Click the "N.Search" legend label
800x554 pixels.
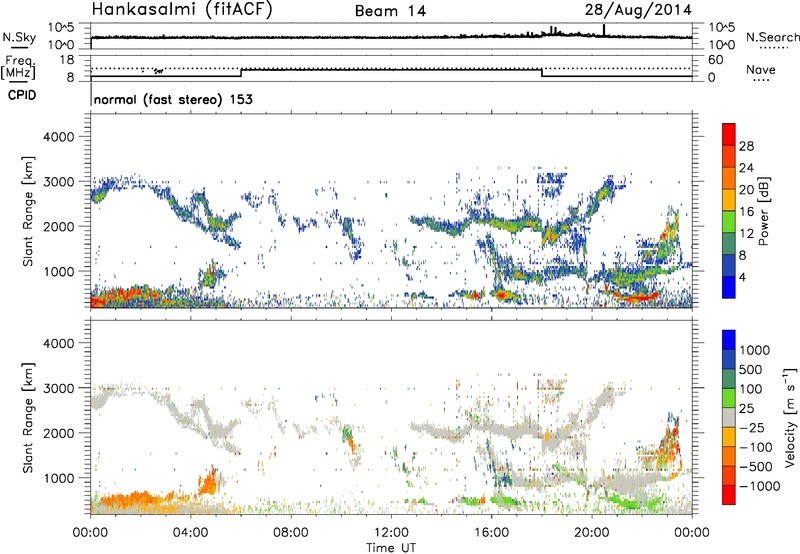coord(772,37)
